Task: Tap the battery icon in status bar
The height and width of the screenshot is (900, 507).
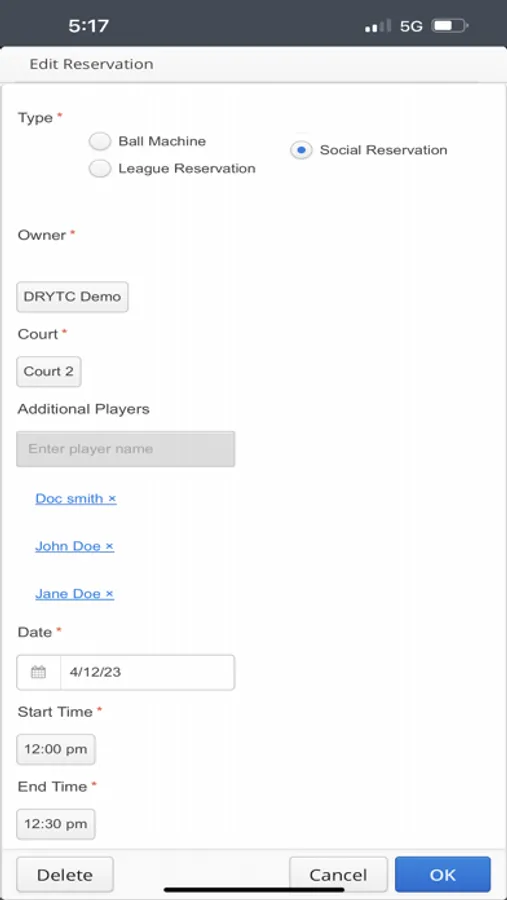Action: tap(450, 26)
